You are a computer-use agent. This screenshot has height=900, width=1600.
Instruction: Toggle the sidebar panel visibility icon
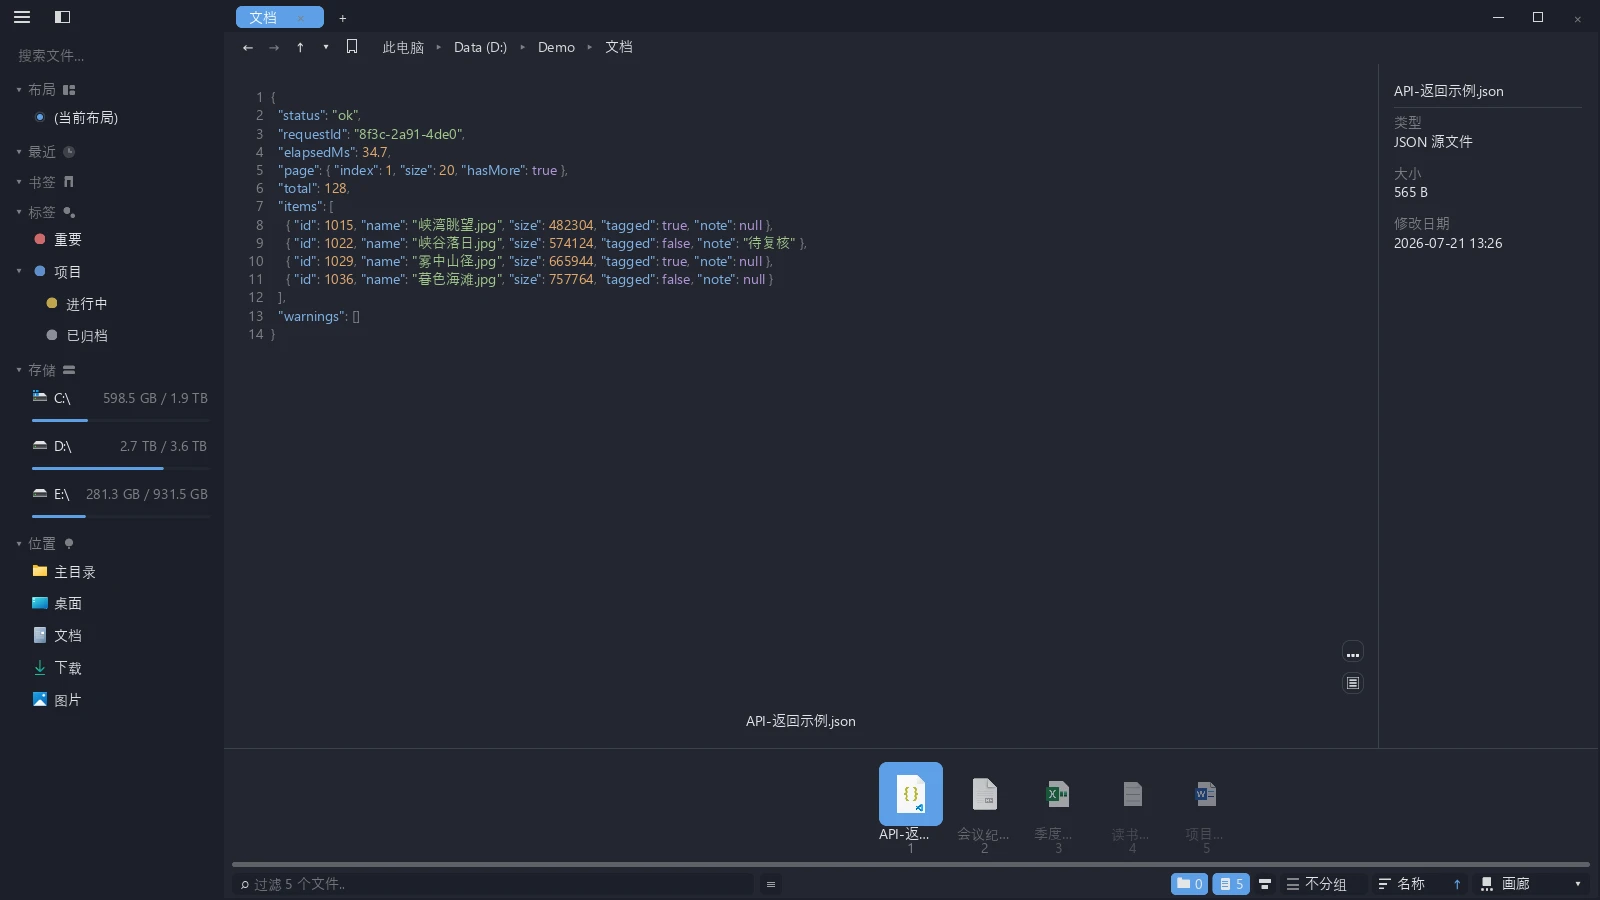(x=62, y=17)
